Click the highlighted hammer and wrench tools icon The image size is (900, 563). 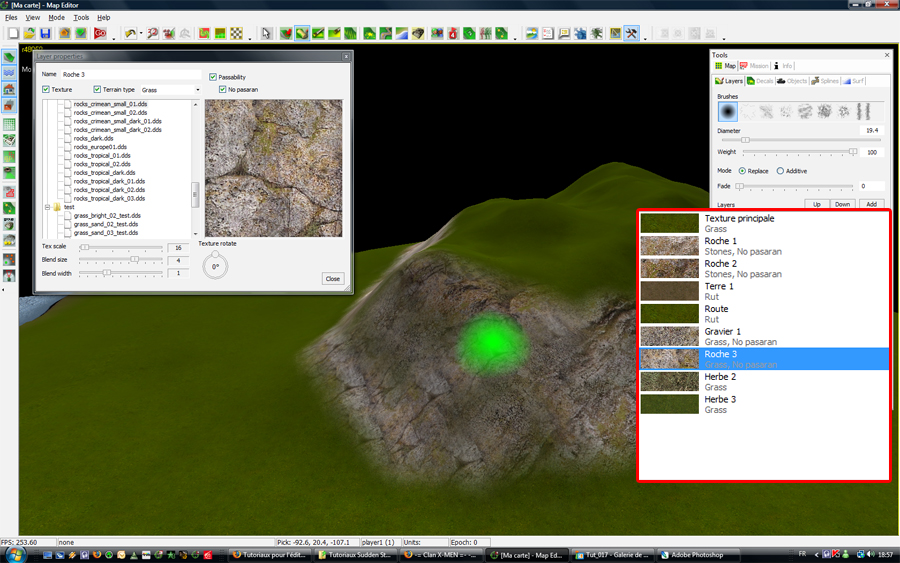point(631,33)
